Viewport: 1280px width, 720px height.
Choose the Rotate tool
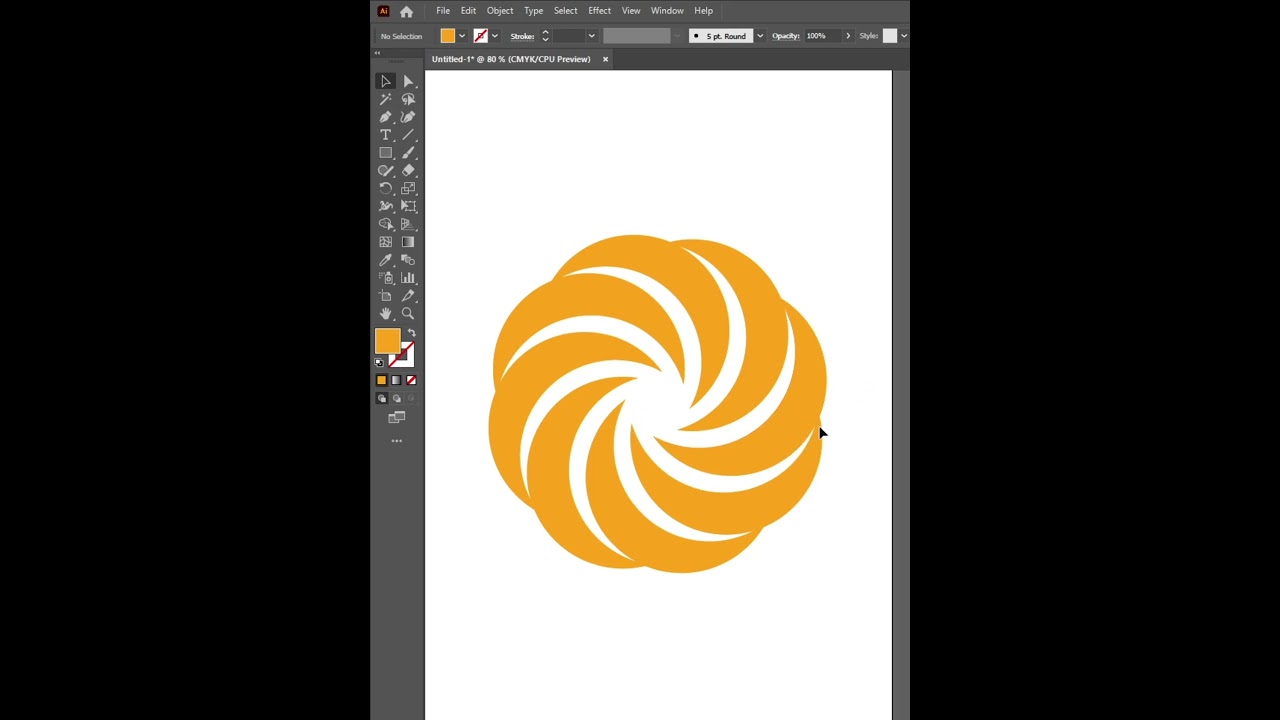(386, 189)
